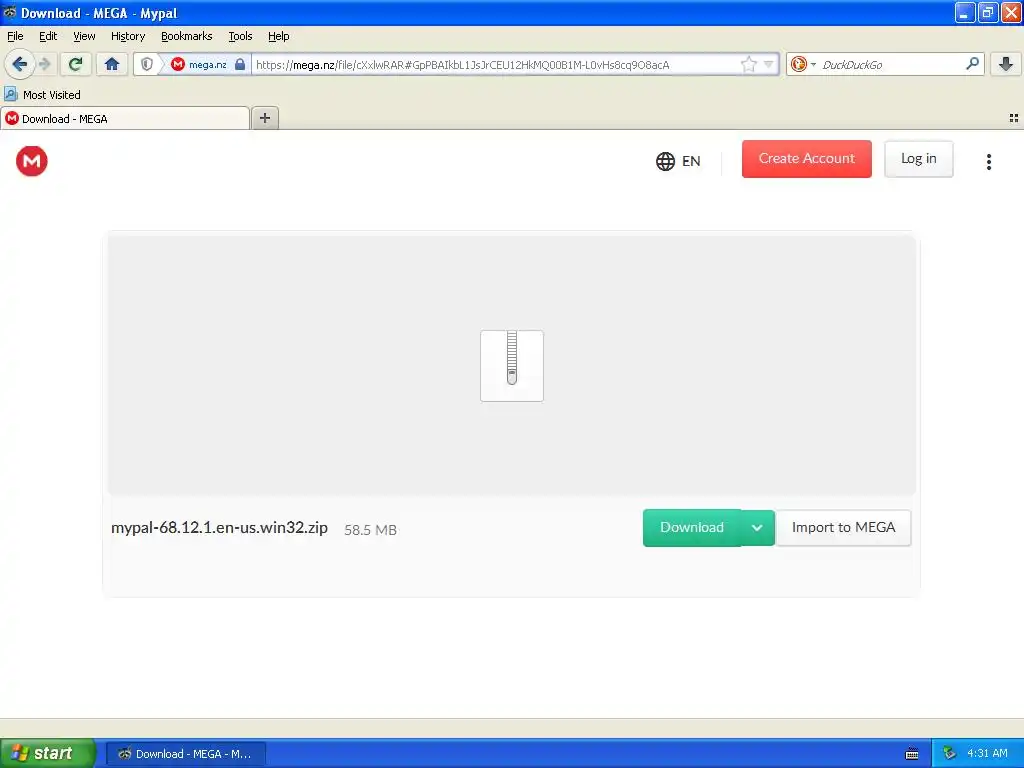This screenshot has height=768, width=1024.
Task: Reload the current page
Action: tap(76, 64)
